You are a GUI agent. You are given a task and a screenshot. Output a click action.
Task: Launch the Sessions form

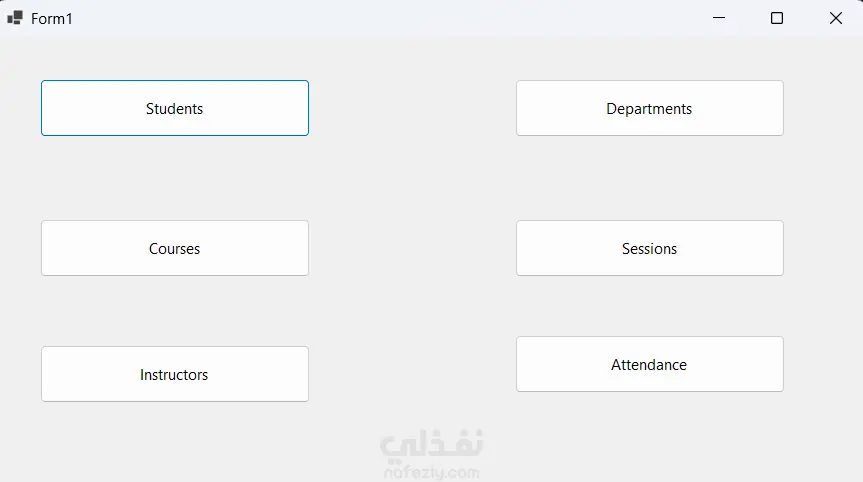[649, 248]
